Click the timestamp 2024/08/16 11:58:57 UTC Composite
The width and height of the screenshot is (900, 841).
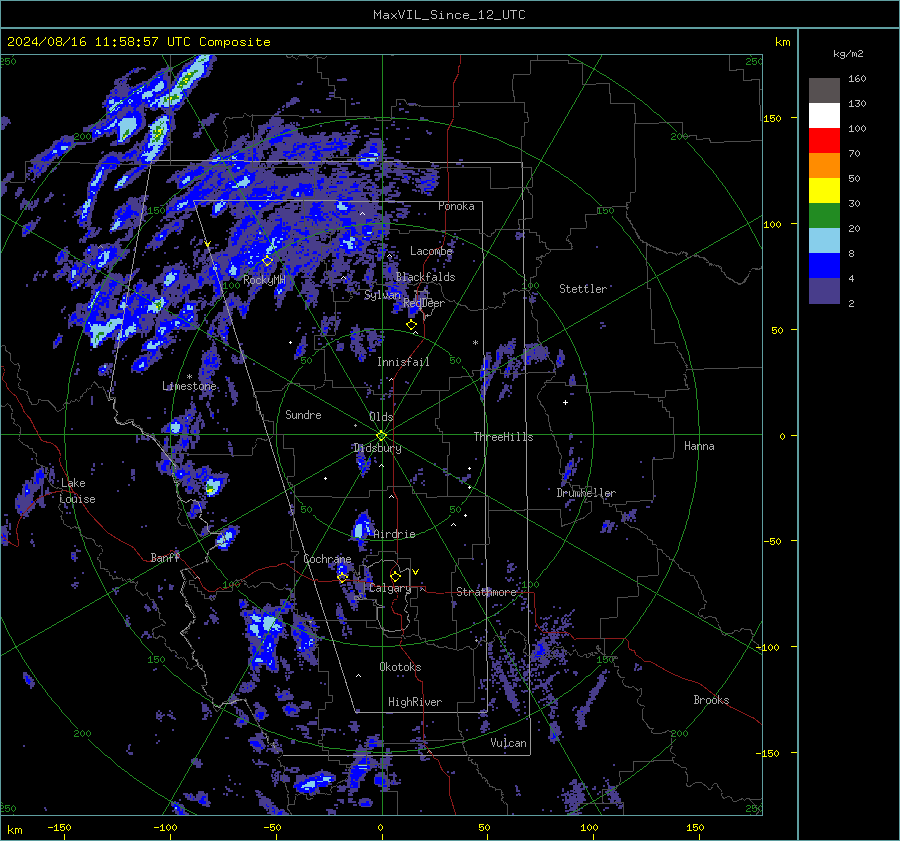point(138,42)
